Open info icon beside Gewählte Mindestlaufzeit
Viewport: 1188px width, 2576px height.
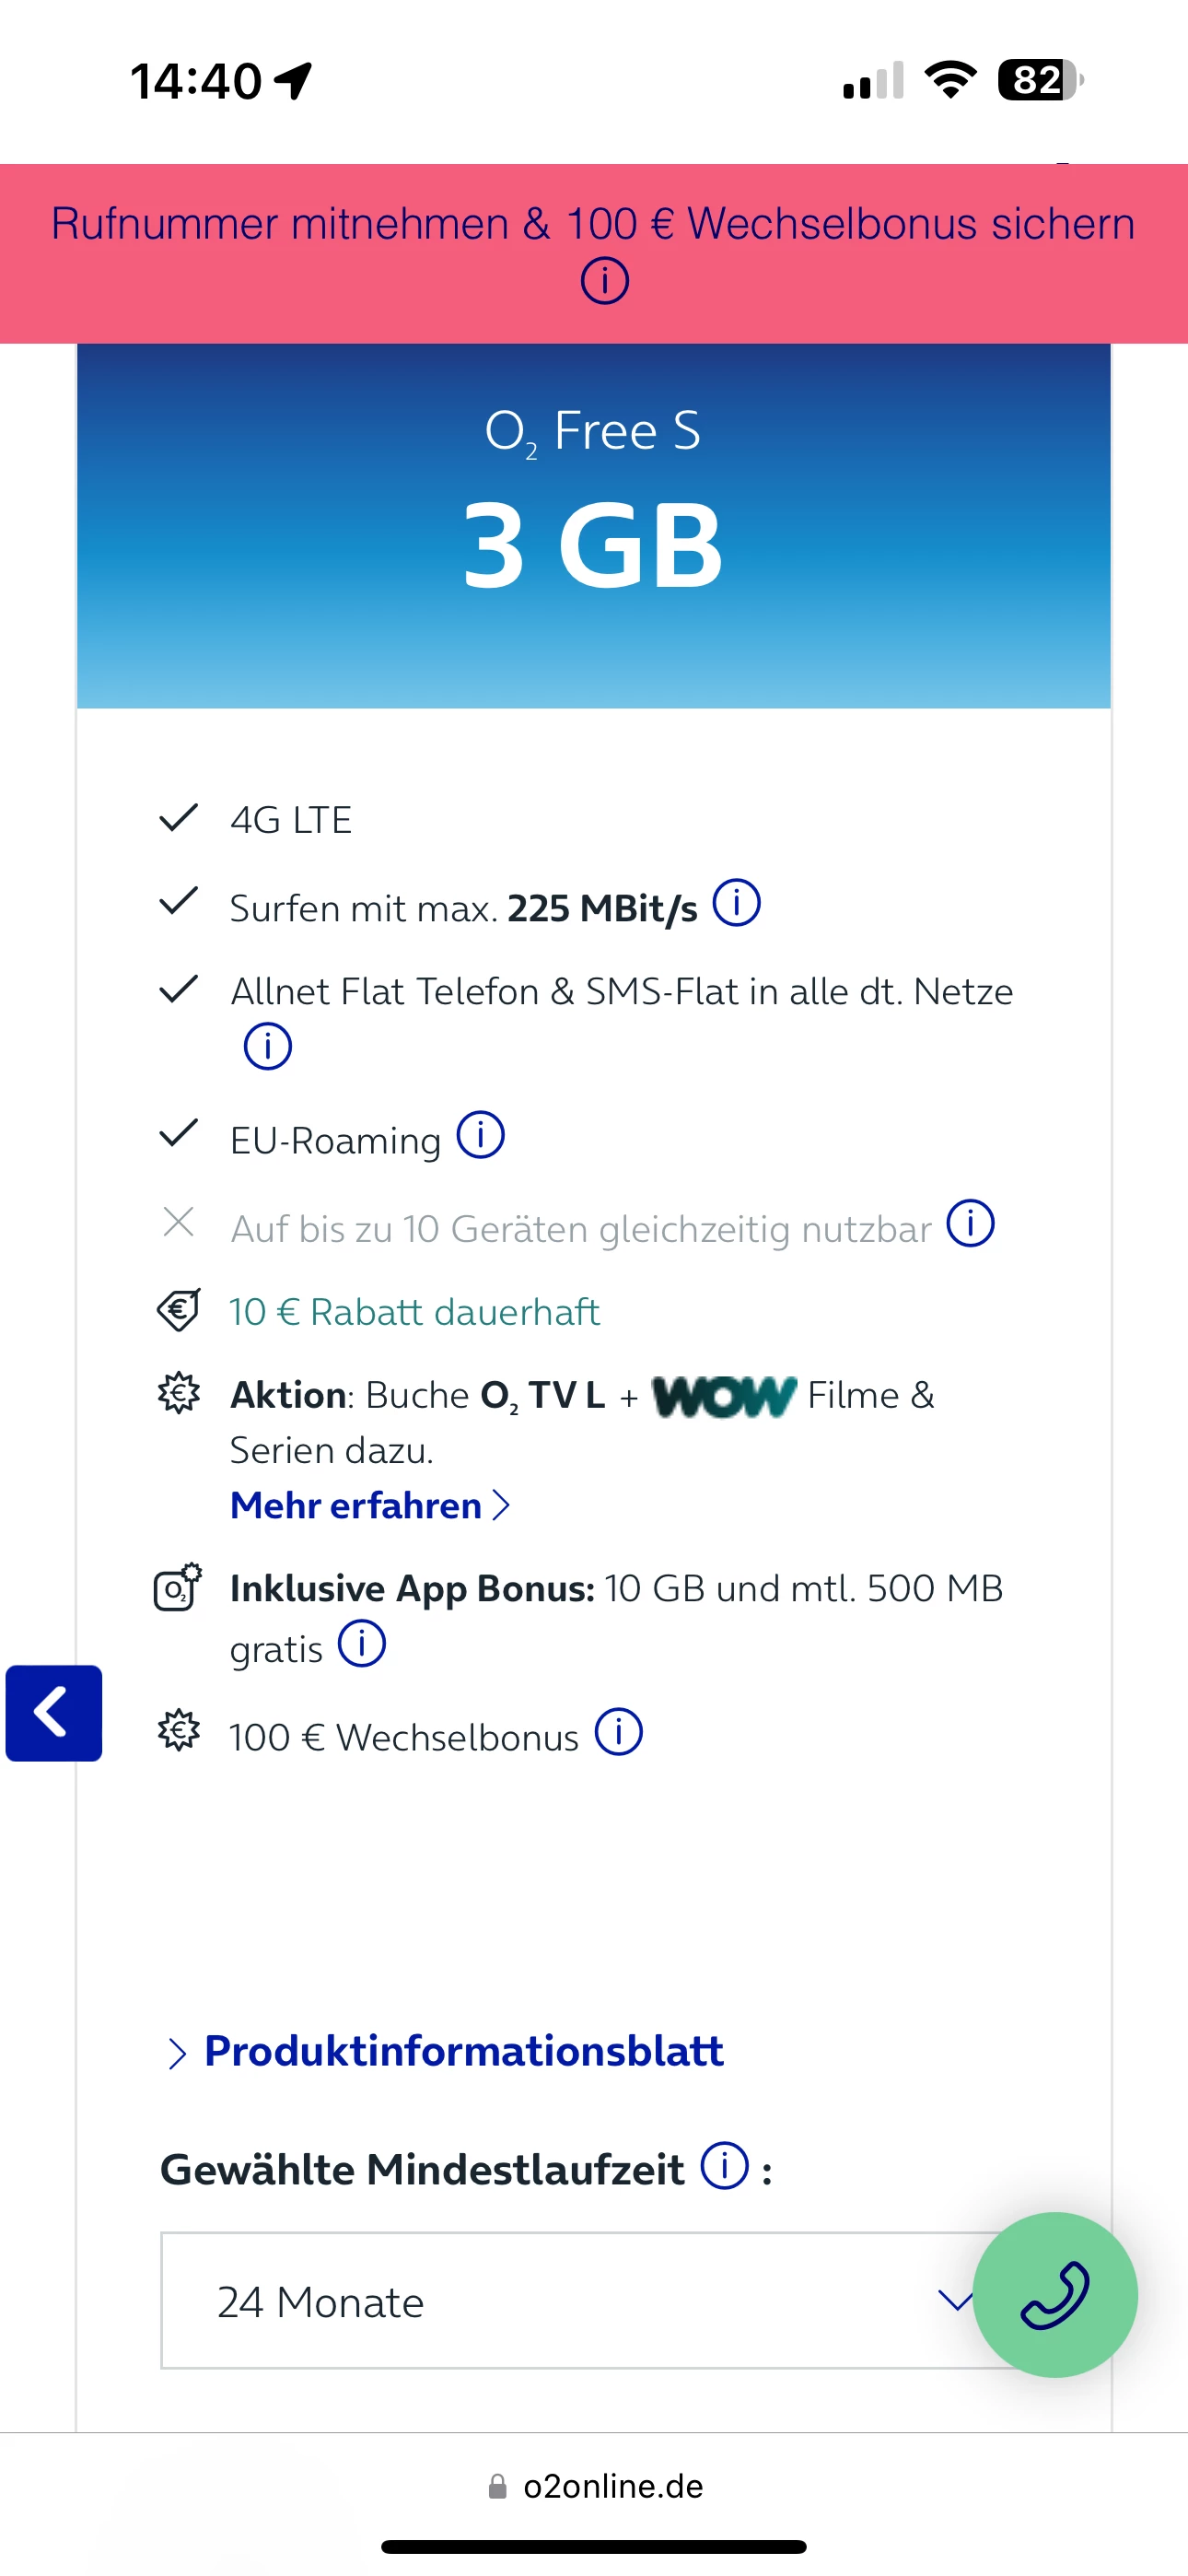click(724, 2166)
